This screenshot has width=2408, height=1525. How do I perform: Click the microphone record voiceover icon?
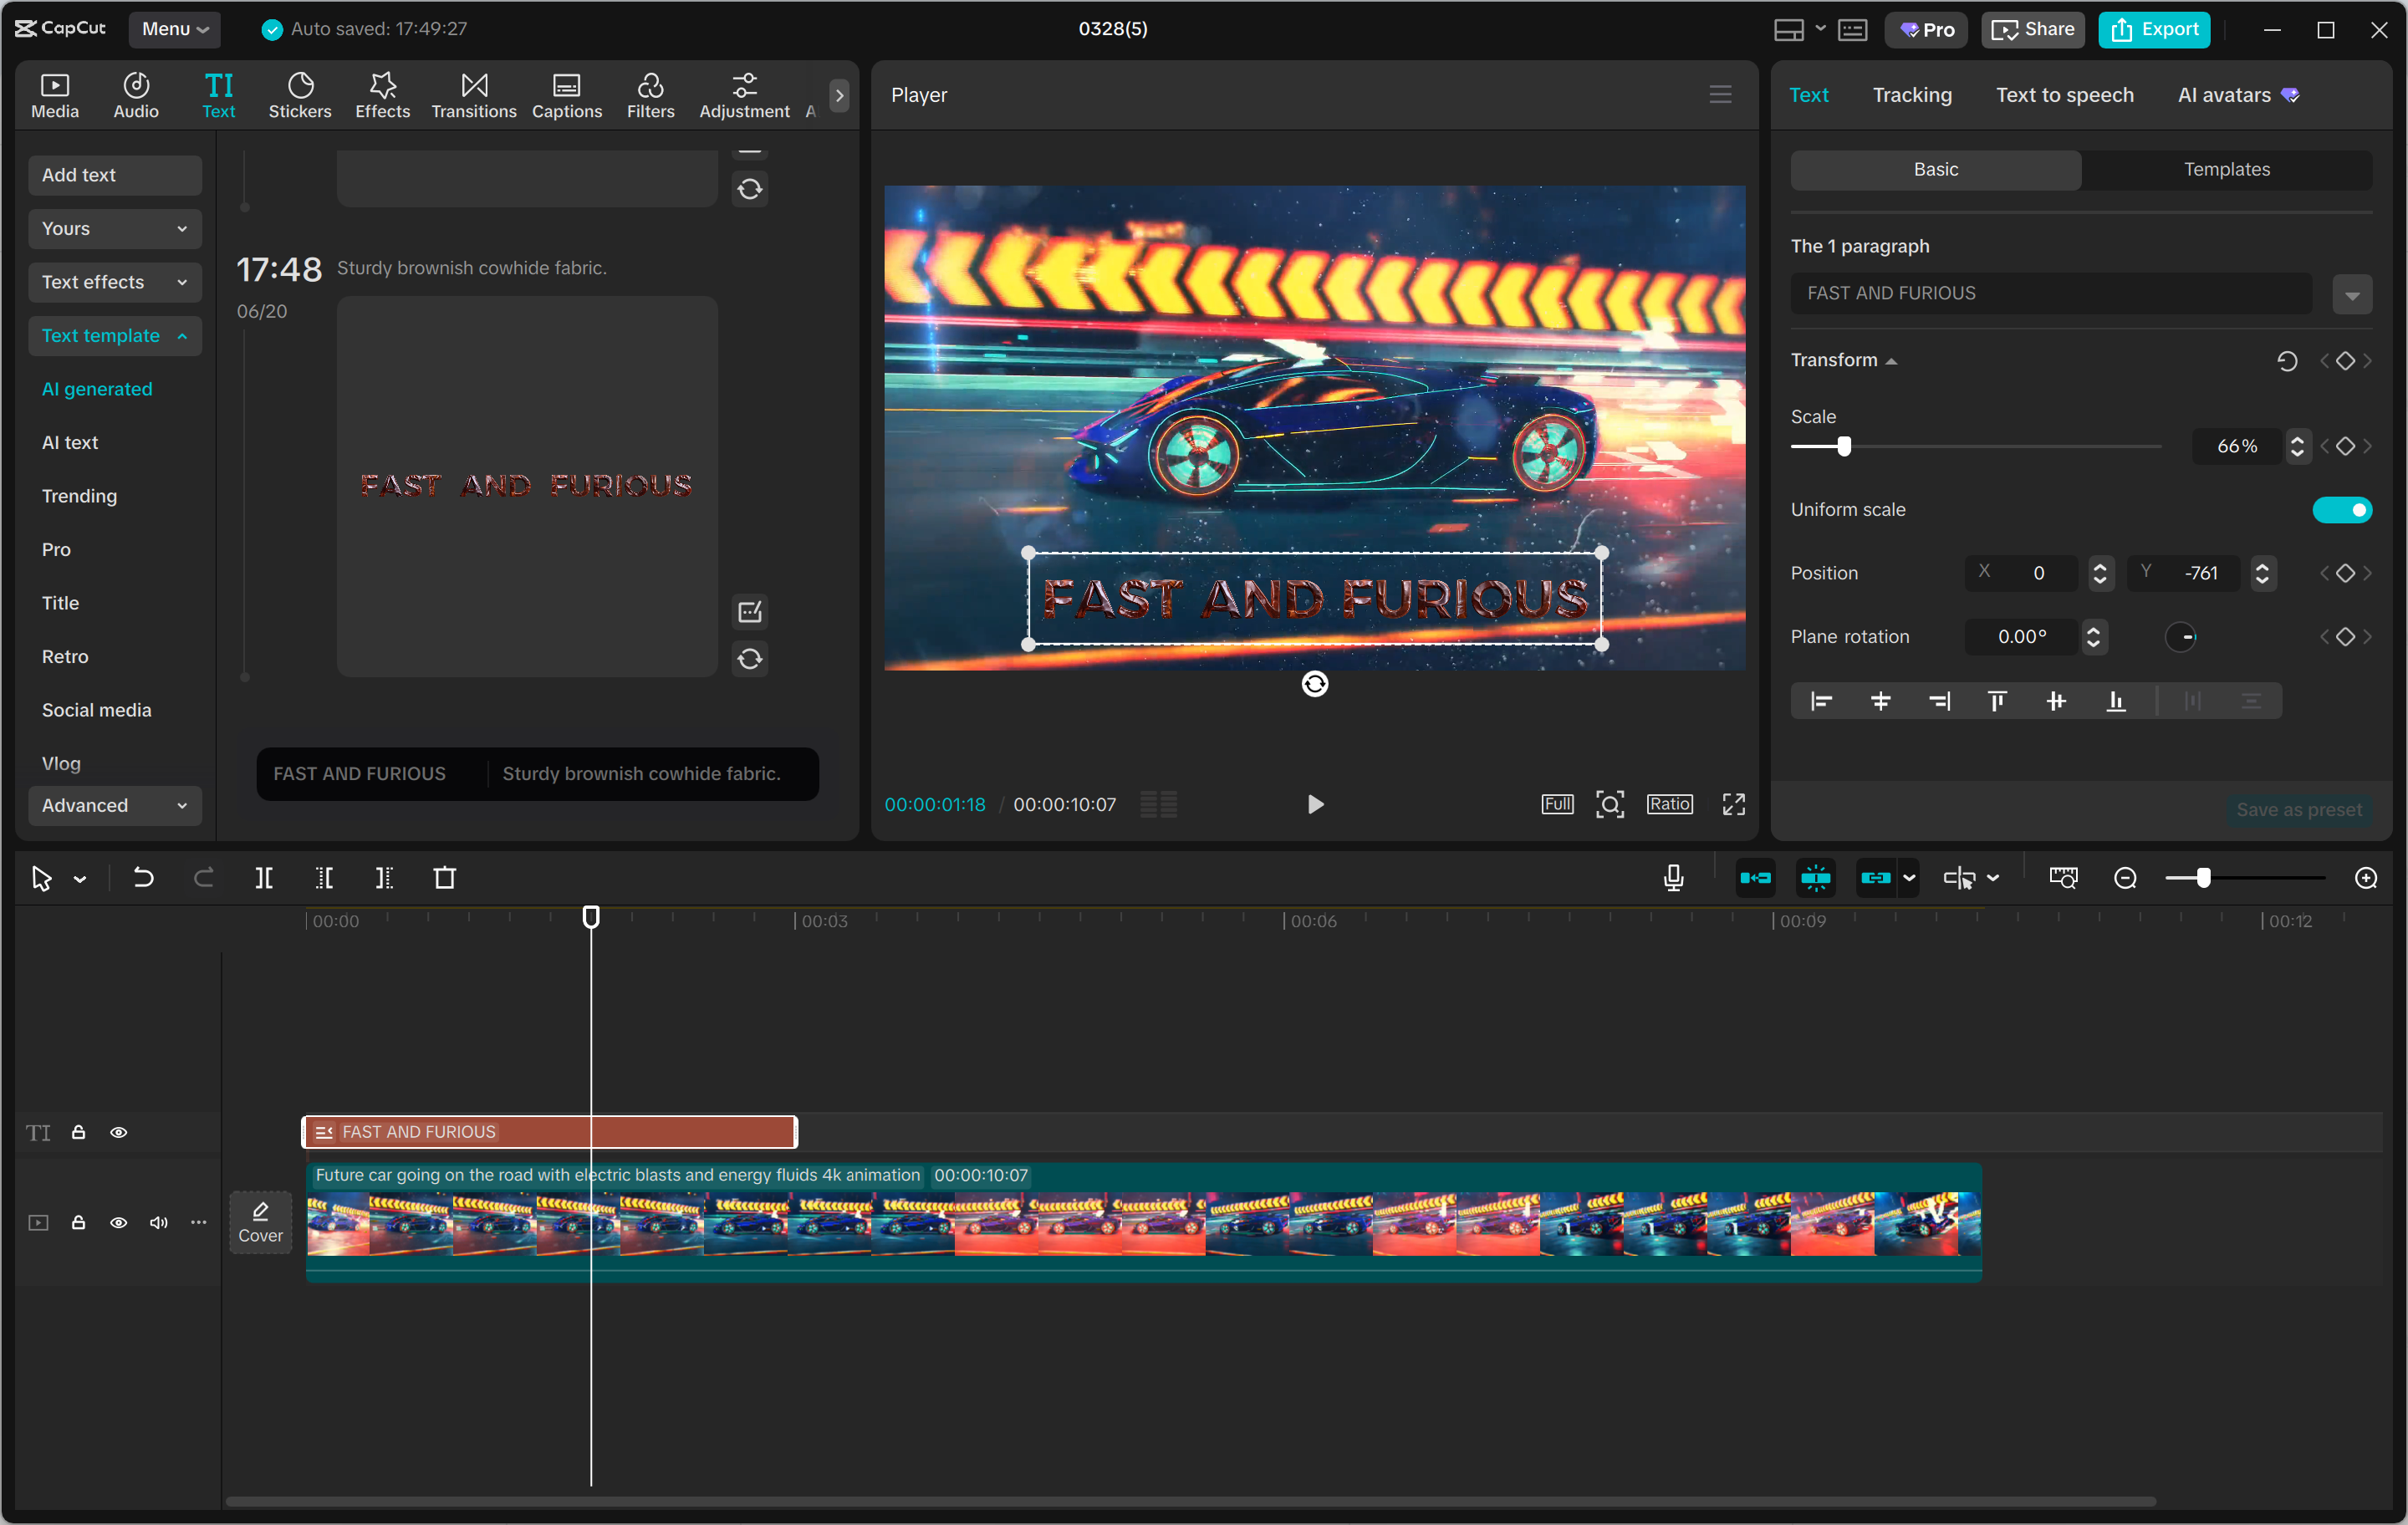1672,878
